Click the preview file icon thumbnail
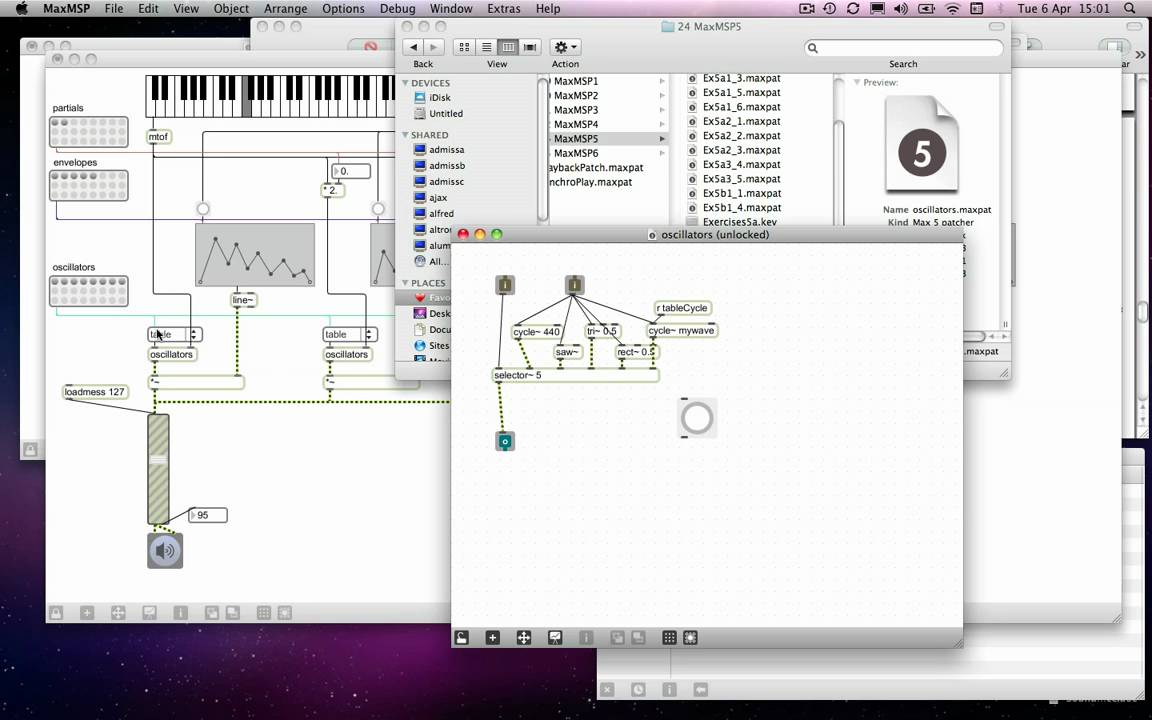Image resolution: width=1152 pixels, height=720 pixels. pyautogui.click(x=922, y=144)
